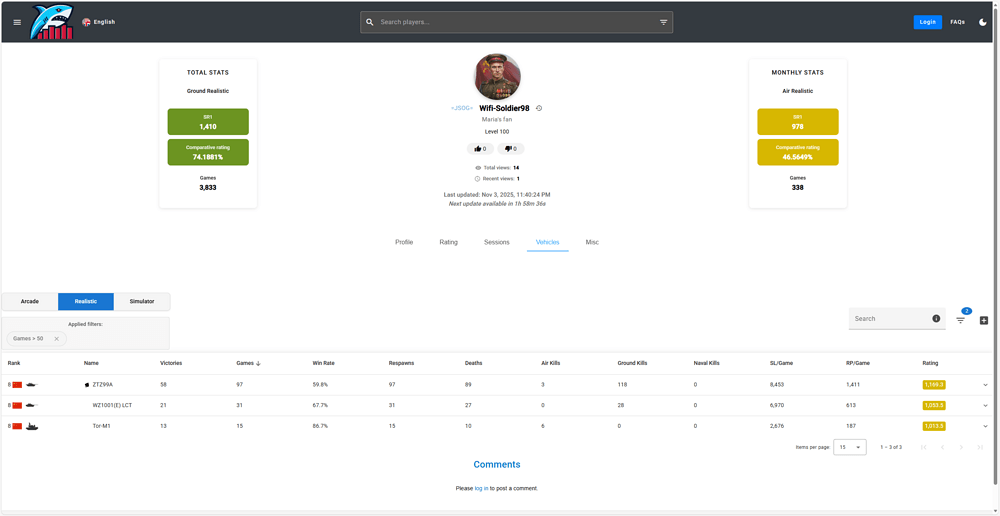The width and height of the screenshot is (1000, 516).
Task: Open search filter options icon
Action: (x=663, y=22)
